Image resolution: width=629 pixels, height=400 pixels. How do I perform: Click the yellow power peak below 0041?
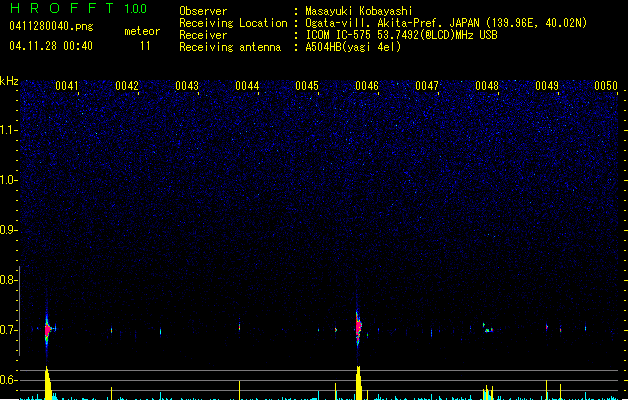point(48,383)
